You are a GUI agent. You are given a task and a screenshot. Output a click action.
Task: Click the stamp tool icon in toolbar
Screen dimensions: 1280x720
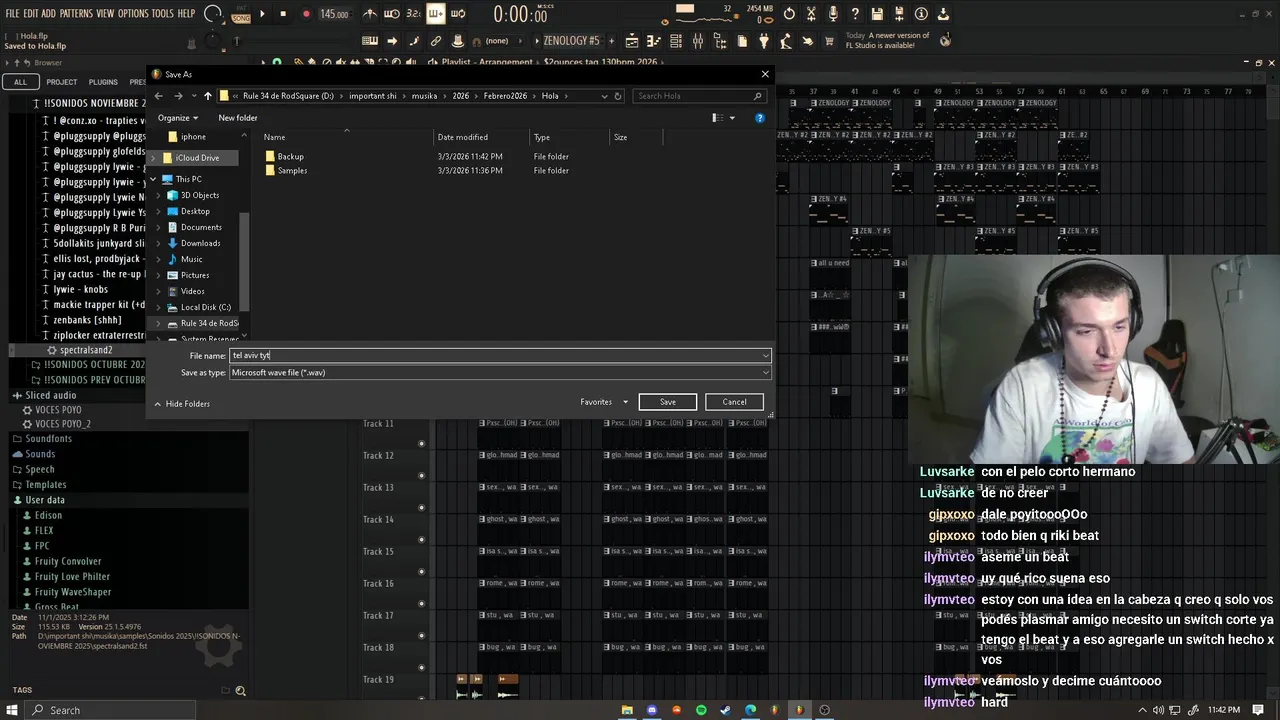(458, 41)
